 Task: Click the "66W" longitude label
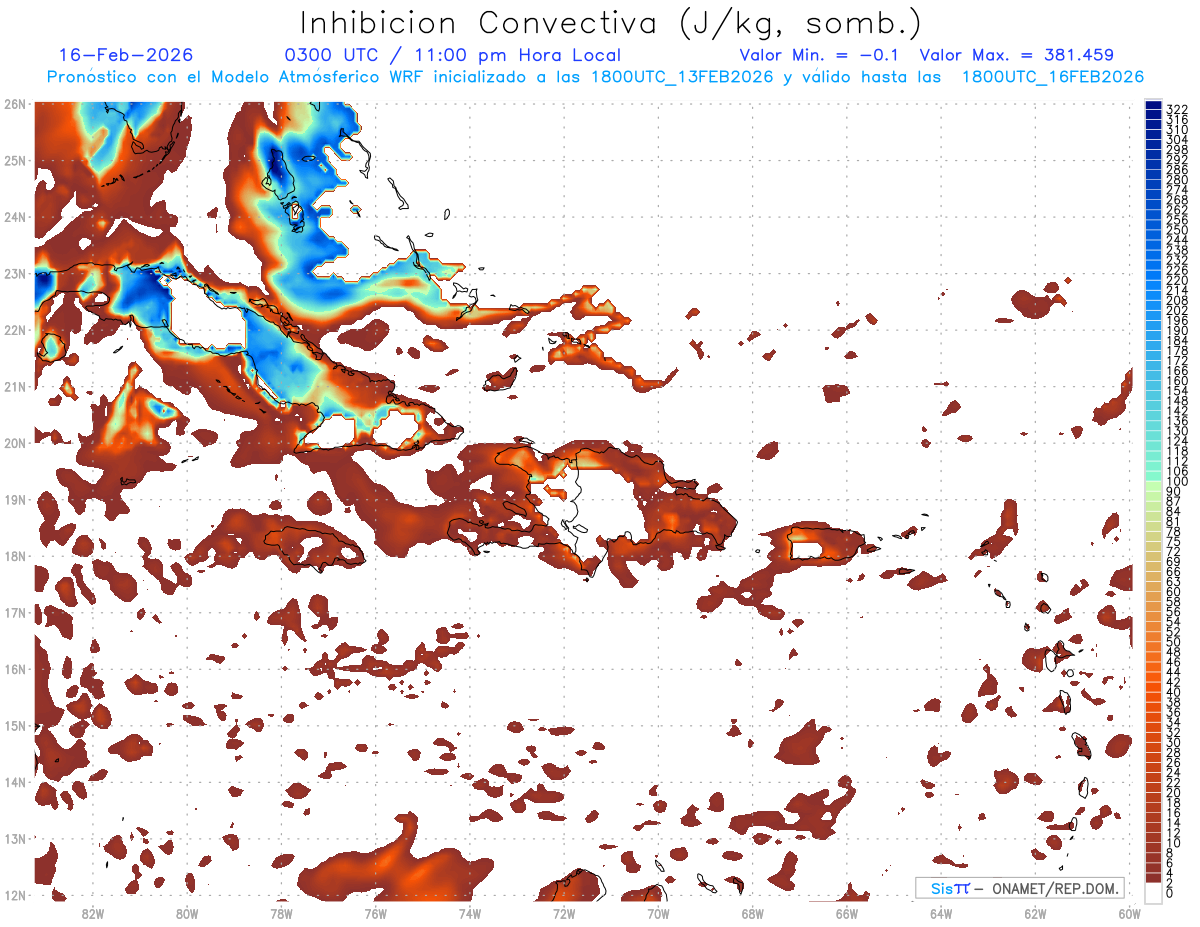pos(847,913)
